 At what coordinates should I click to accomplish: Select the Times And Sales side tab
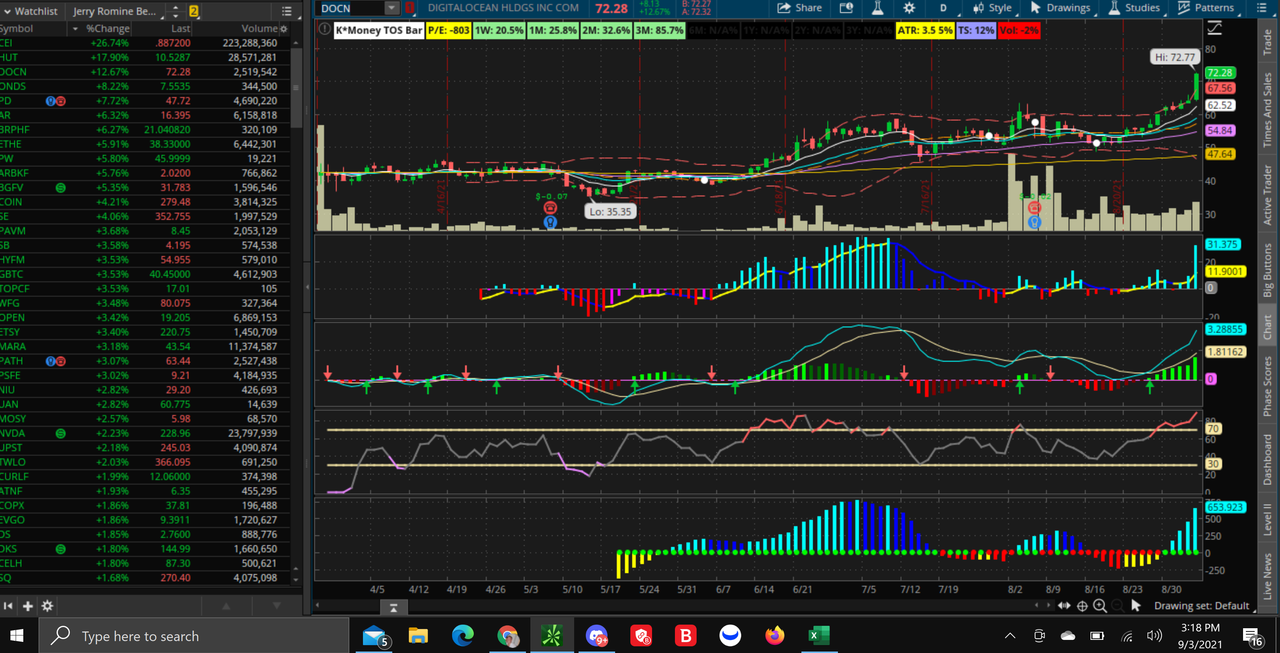[1268, 110]
